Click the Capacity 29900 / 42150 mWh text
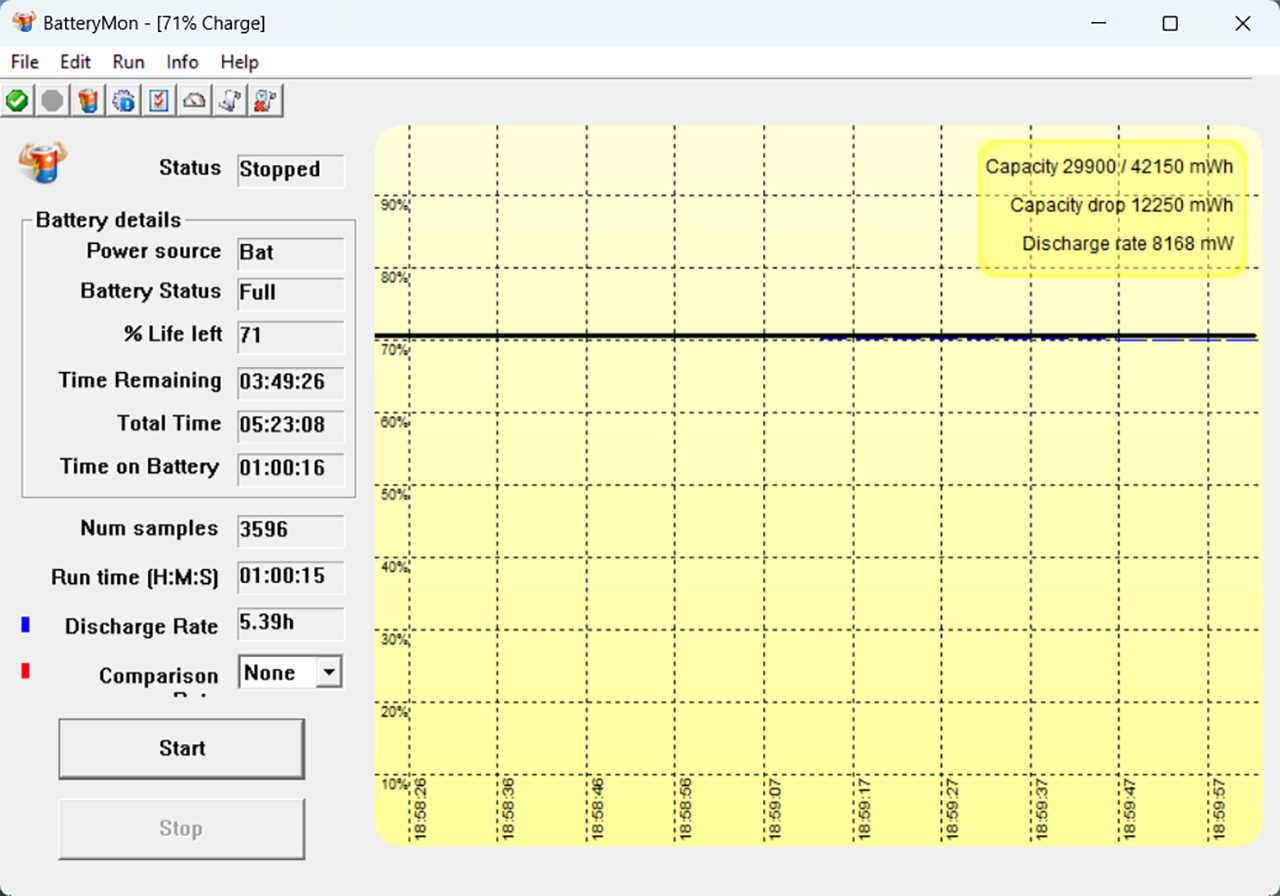 tap(1109, 167)
